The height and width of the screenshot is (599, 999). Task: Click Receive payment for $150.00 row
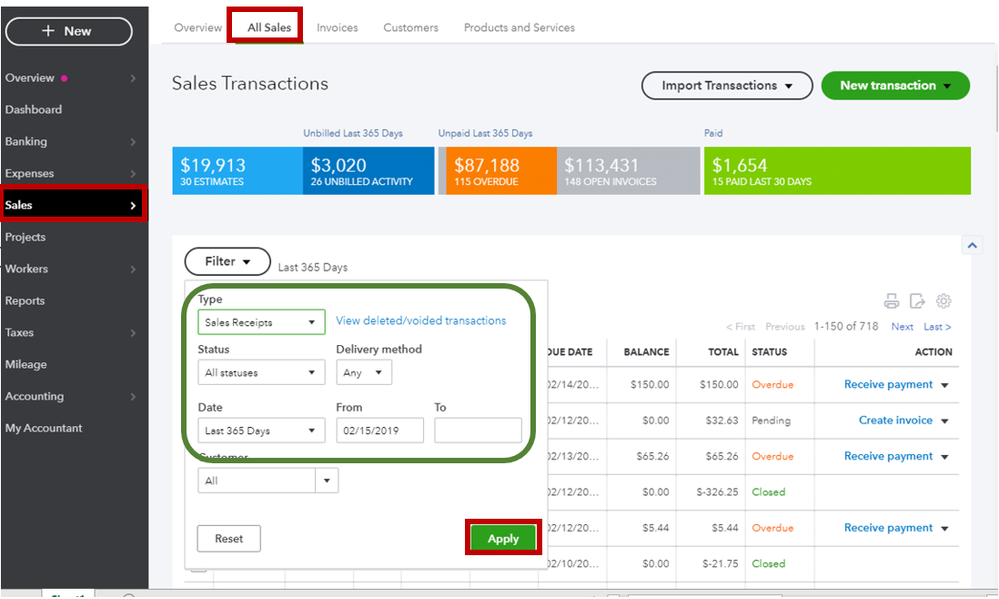[x=888, y=384]
